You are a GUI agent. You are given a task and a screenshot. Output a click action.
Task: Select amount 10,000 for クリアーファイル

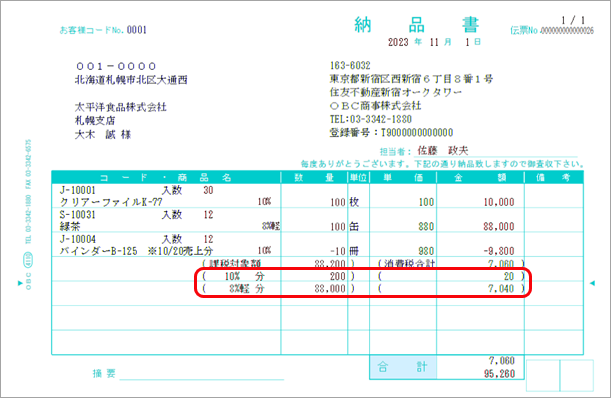pyautogui.click(x=499, y=202)
